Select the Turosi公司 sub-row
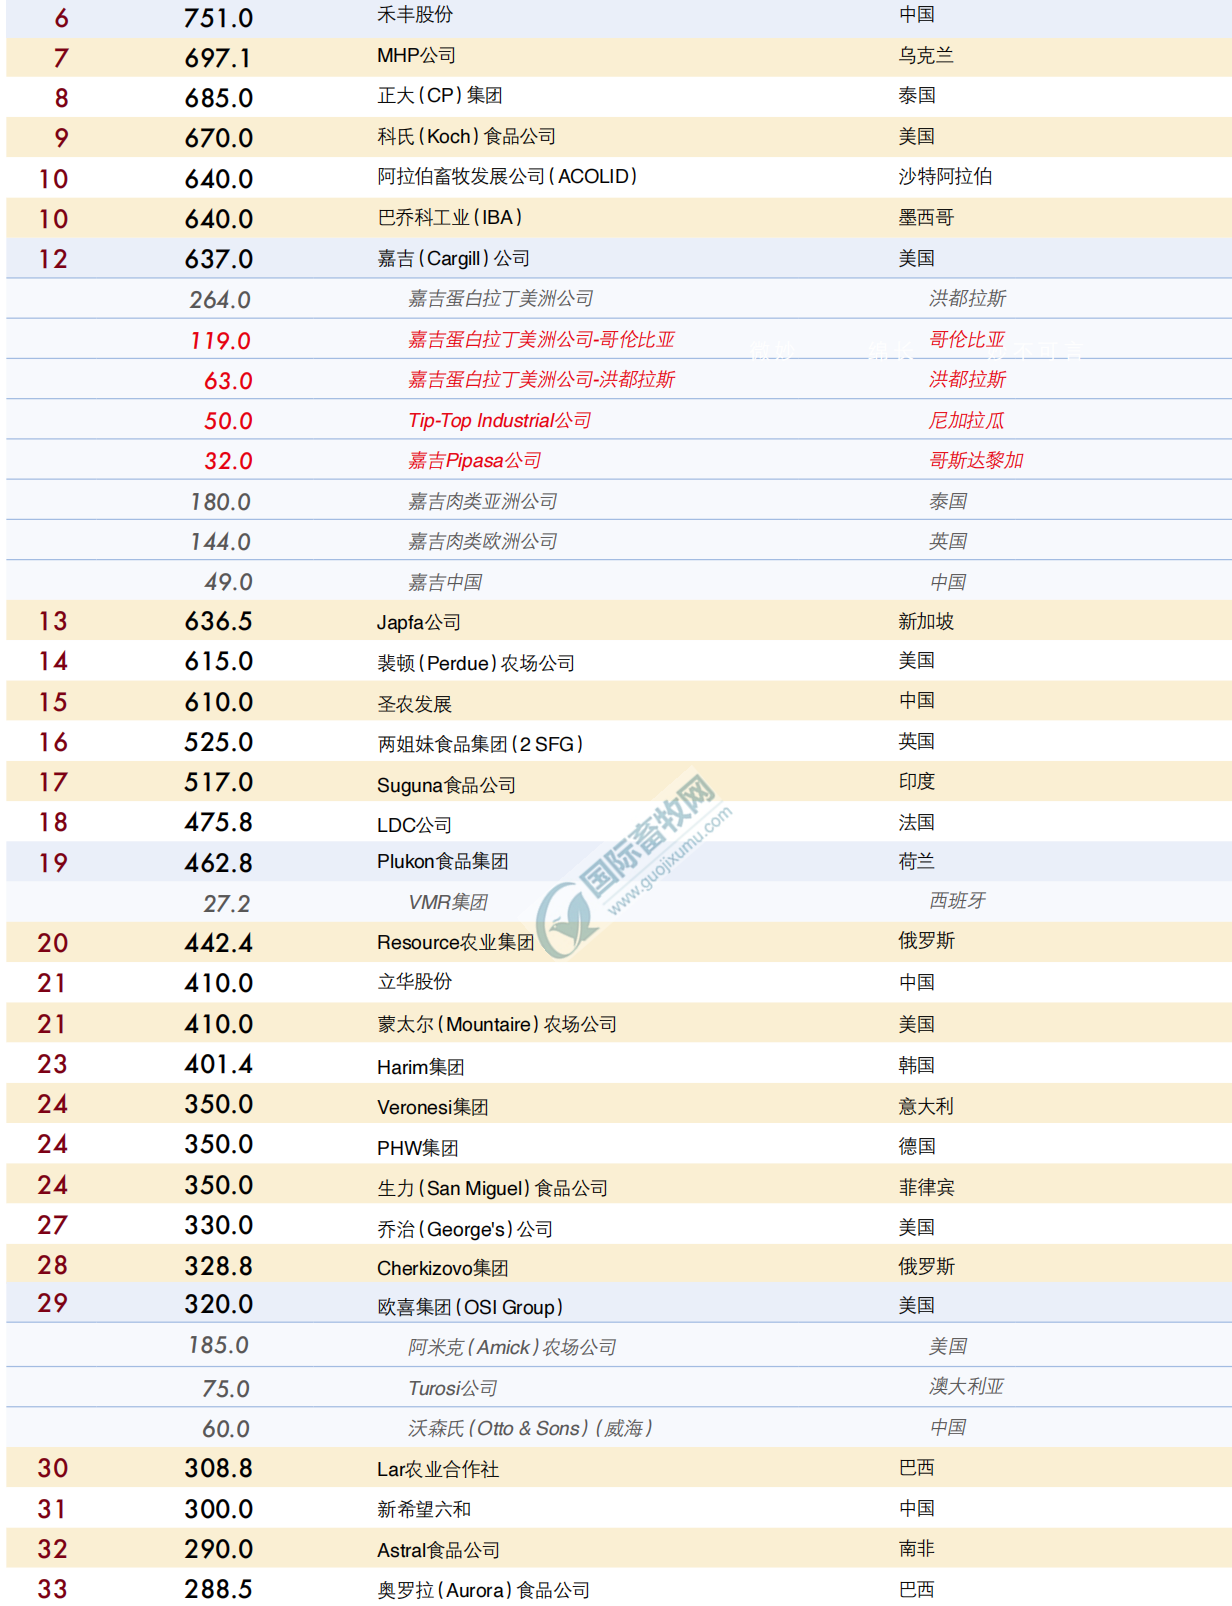 (452, 1388)
